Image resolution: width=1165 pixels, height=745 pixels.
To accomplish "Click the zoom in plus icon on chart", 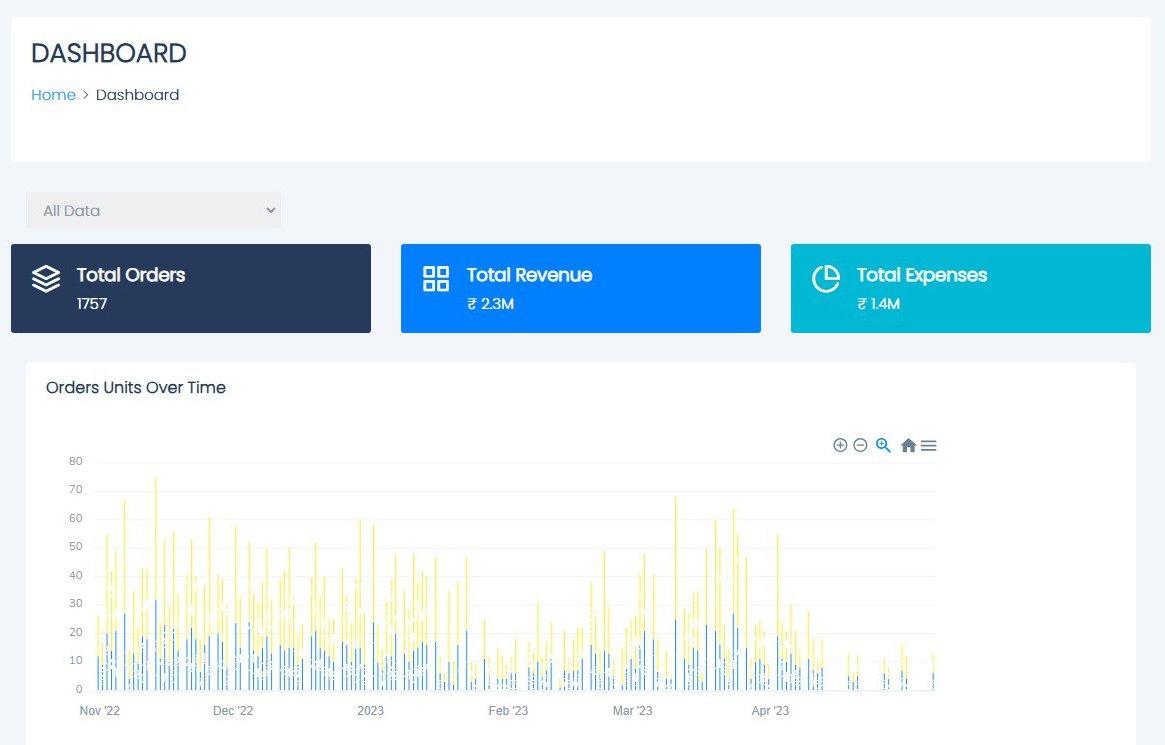I will pos(840,445).
